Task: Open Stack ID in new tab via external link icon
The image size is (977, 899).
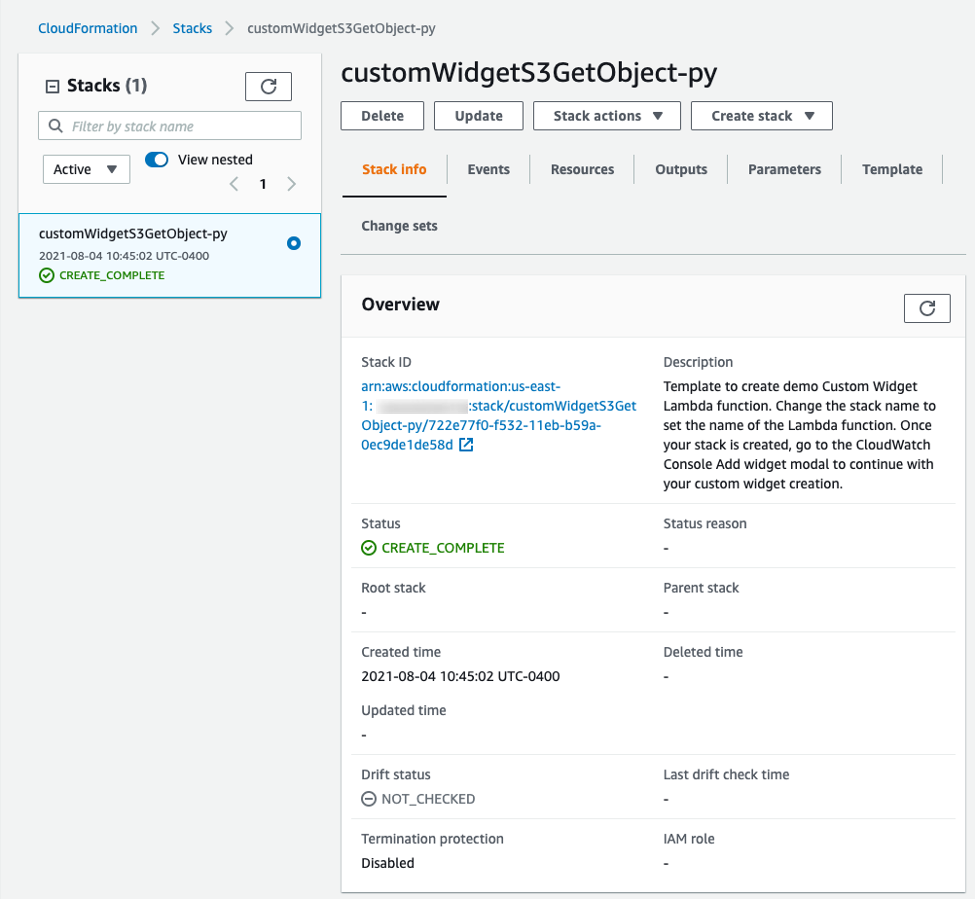Action: point(466,445)
